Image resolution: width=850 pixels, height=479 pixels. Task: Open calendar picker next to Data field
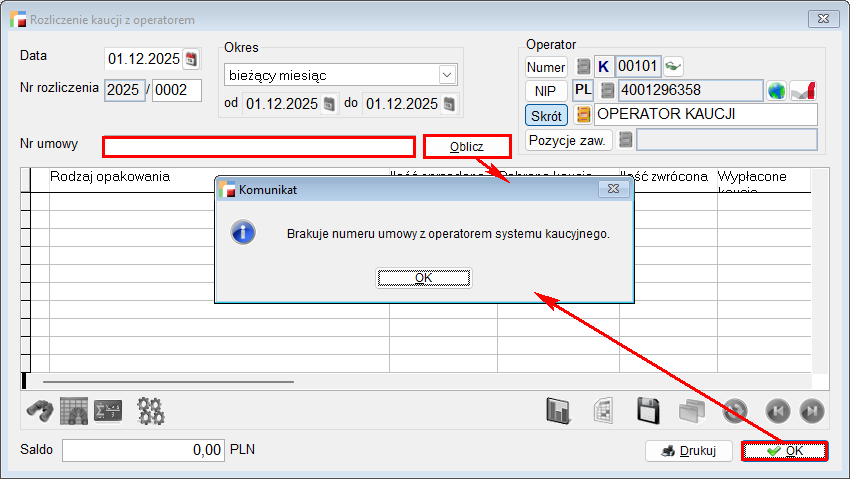[192, 58]
